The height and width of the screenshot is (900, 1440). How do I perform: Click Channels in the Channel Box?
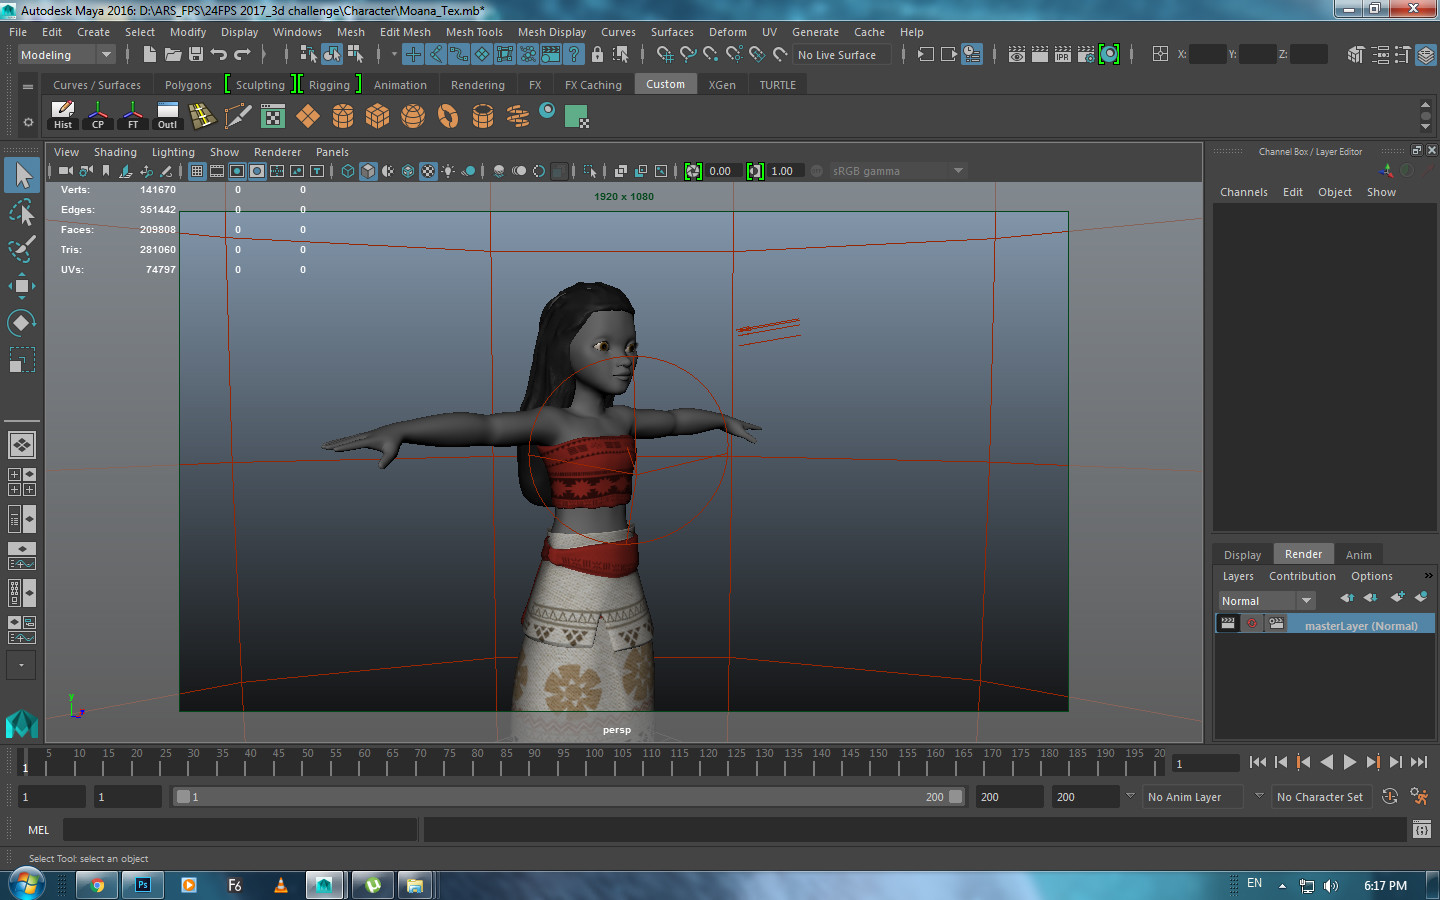(x=1243, y=192)
